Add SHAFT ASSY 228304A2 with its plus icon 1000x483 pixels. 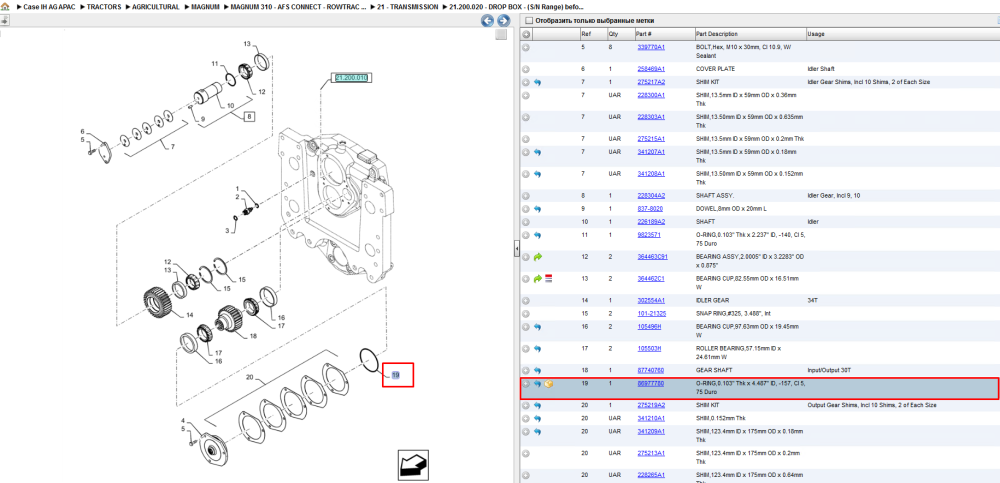coord(526,195)
